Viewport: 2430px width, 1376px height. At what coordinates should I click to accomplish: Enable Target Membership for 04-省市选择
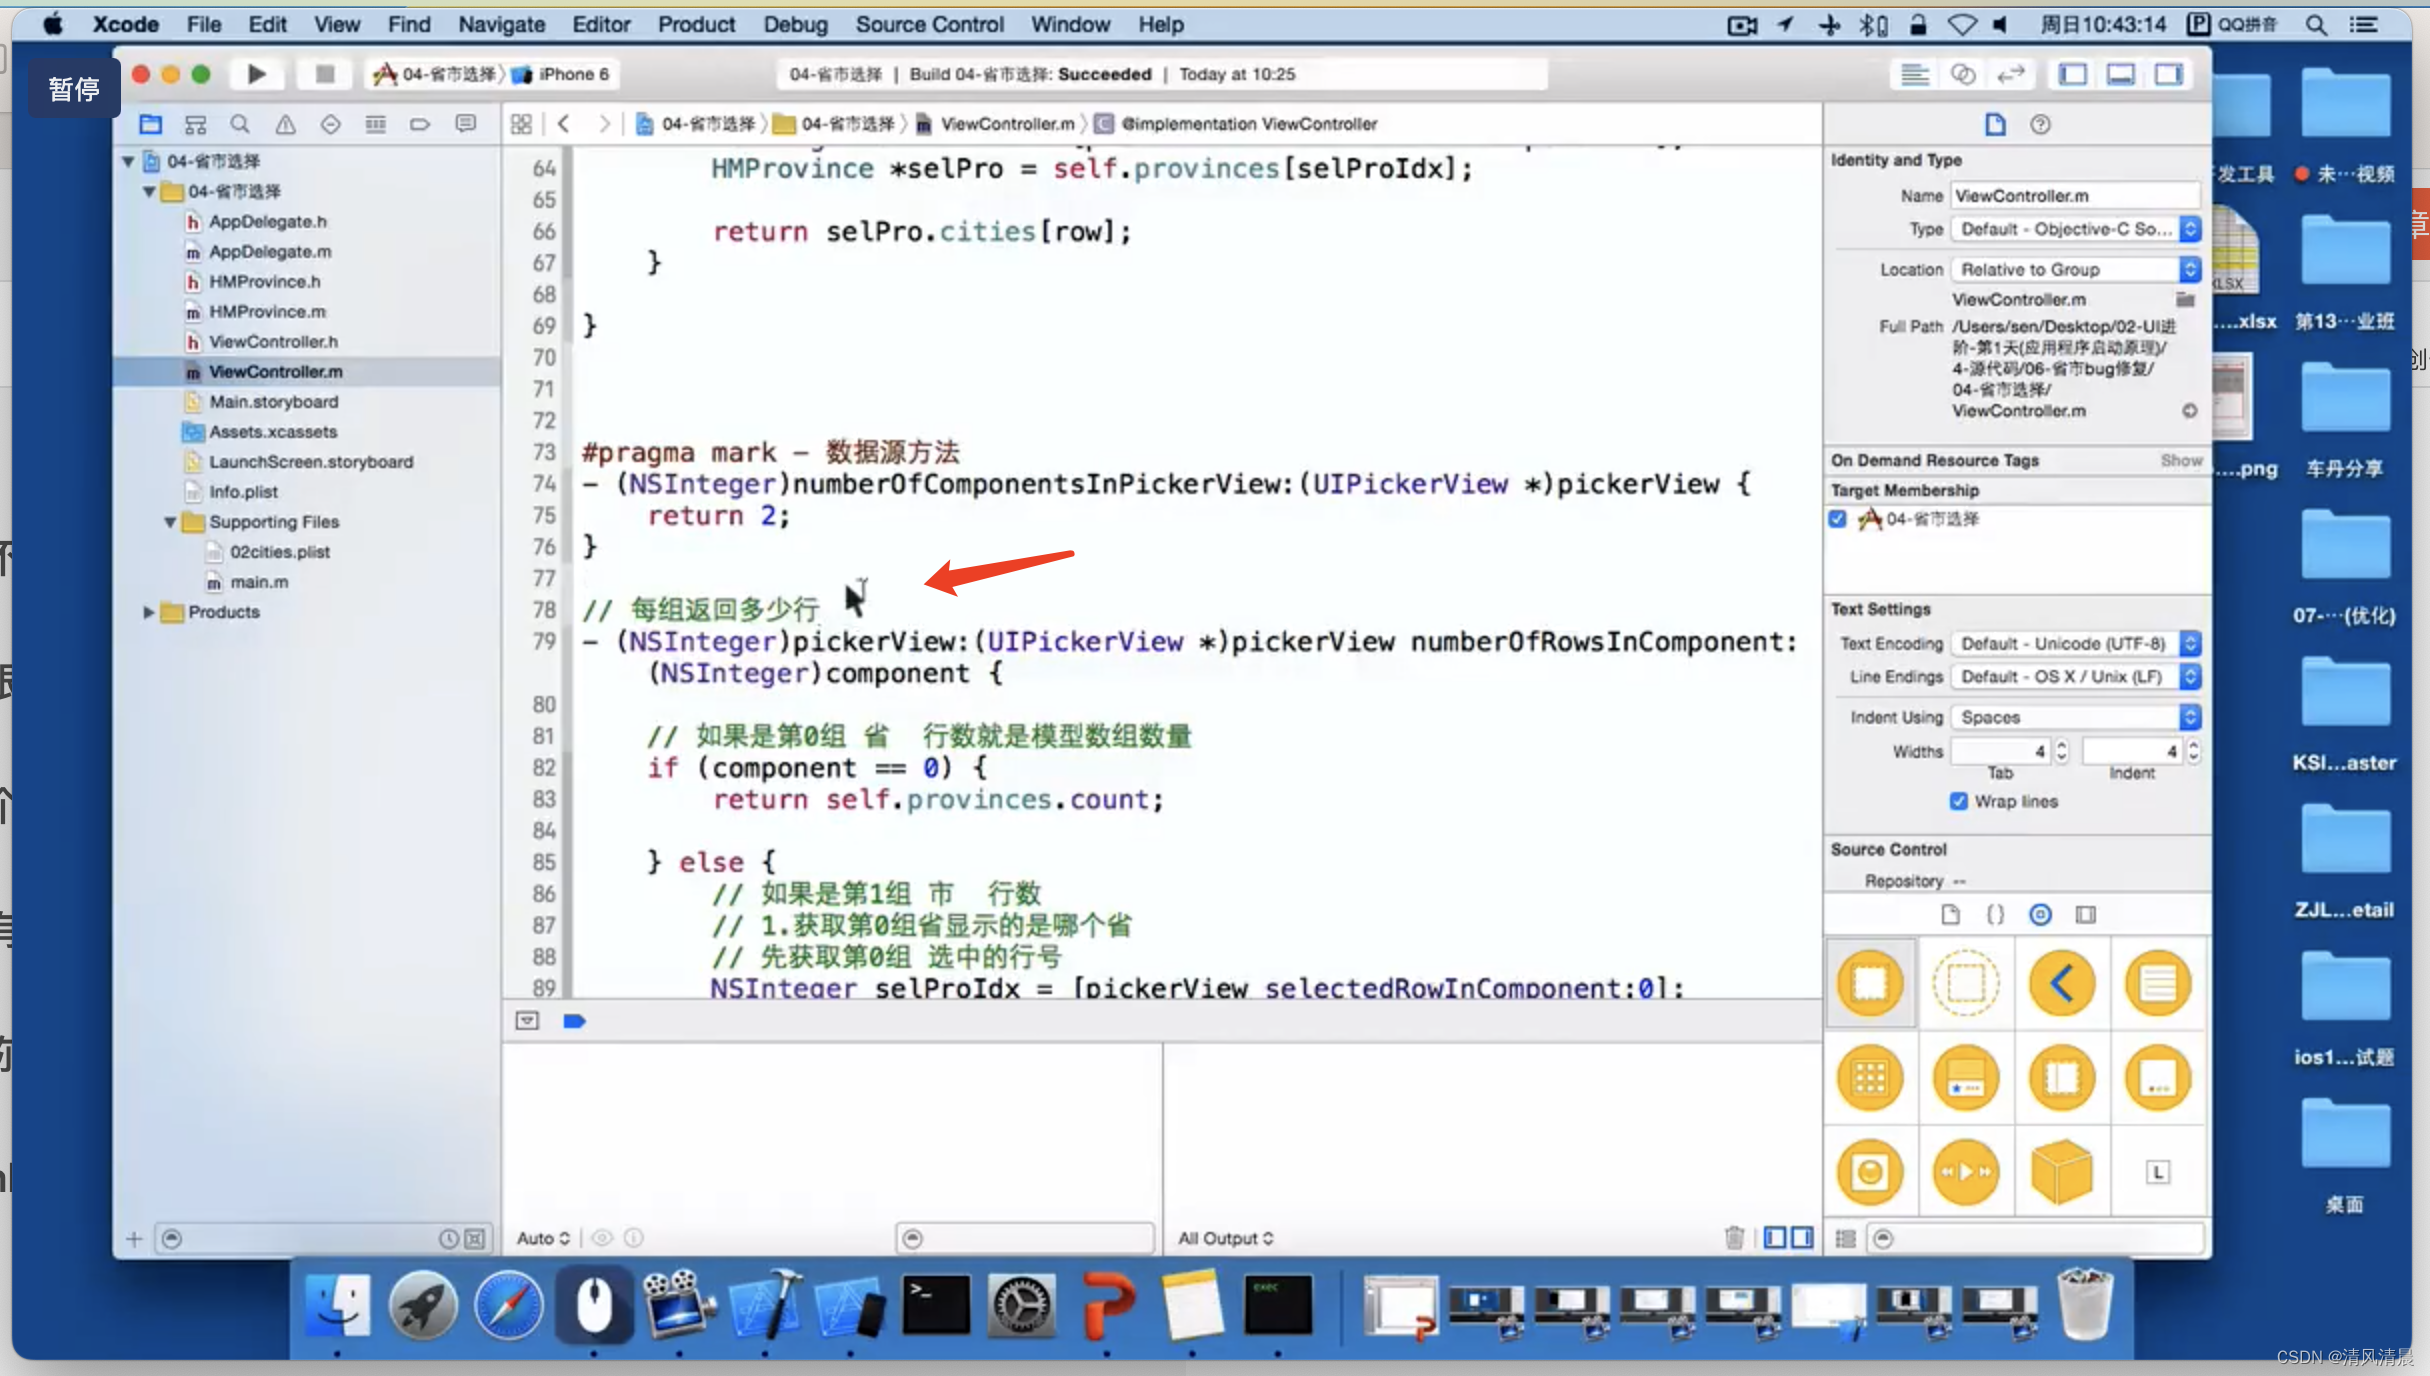[x=1839, y=519]
